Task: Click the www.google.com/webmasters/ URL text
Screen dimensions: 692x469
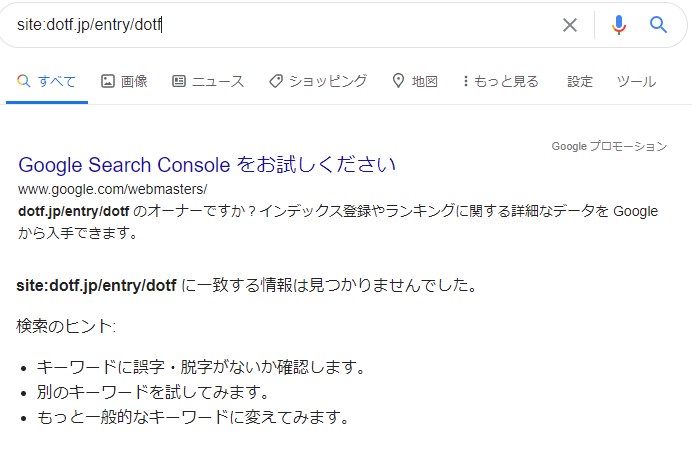Action: pos(113,189)
